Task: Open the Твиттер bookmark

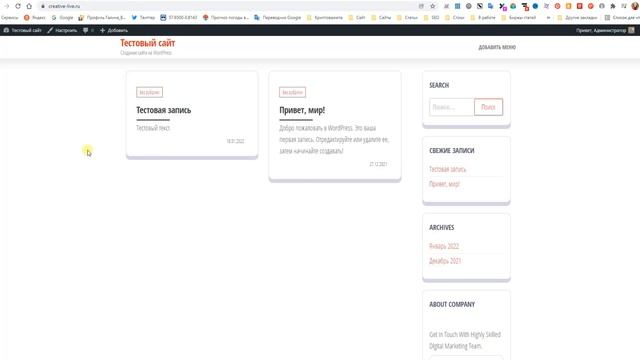Action: coord(143,18)
